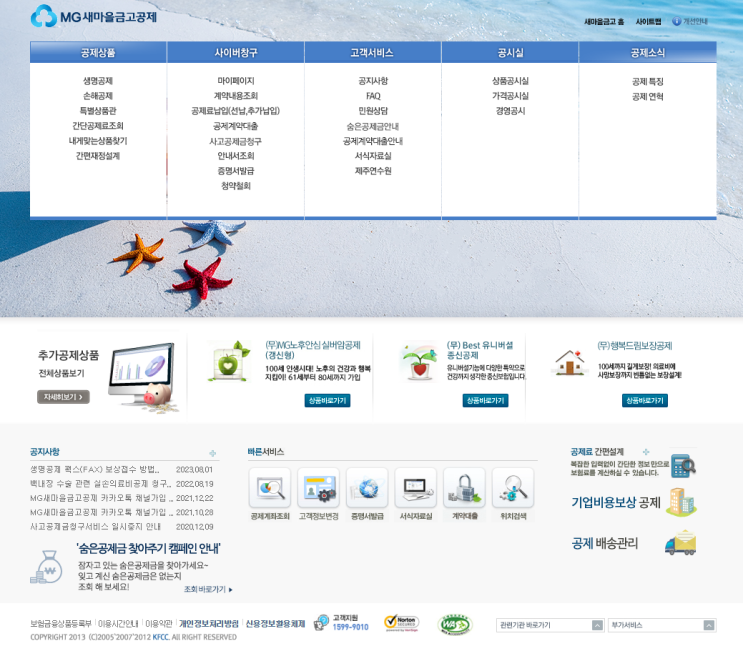Click 마이페이지 in the 사이버창구 menu
This screenshot has width=743, height=656.
[236, 81]
